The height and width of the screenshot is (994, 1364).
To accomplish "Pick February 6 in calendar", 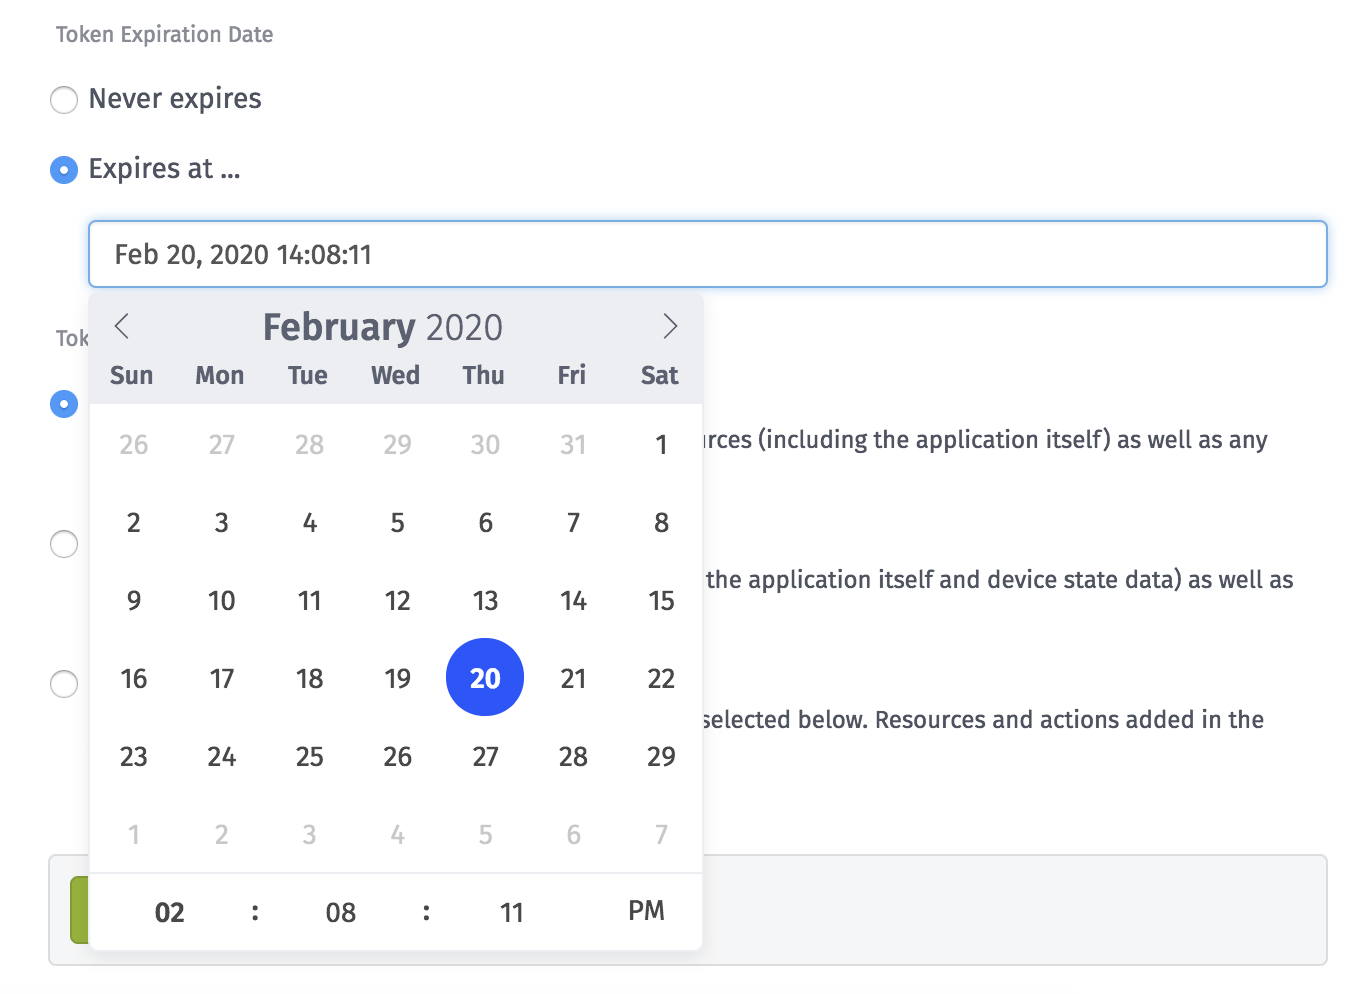I will pyautogui.click(x=485, y=522).
